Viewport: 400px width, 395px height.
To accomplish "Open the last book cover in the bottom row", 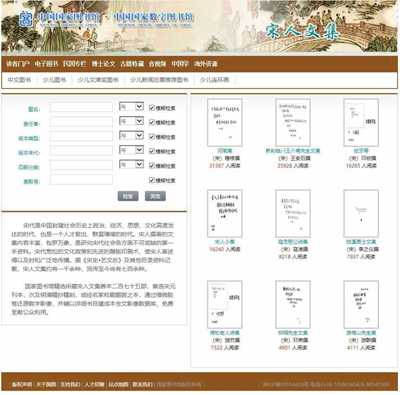I will click(361, 304).
